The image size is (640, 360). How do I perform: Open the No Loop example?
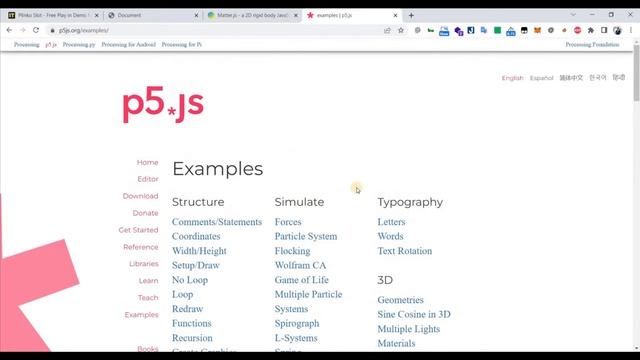pyautogui.click(x=190, y=280)
